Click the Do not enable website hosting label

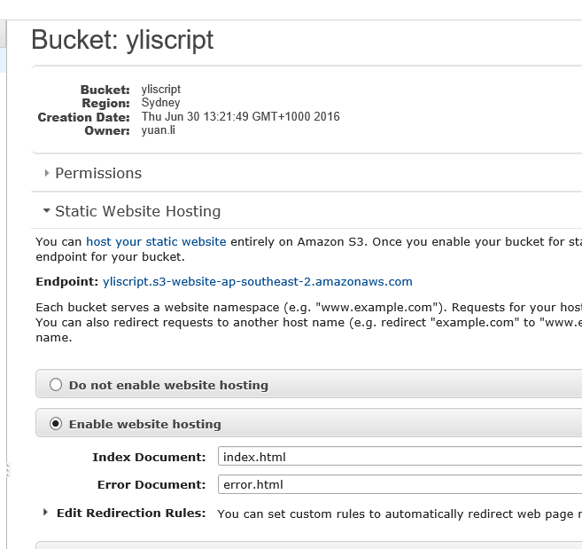[169, 385]
